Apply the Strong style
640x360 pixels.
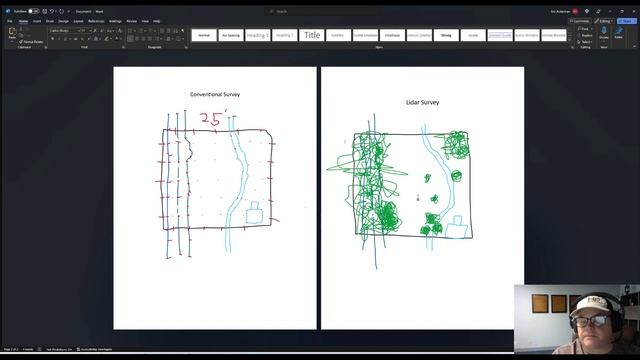pos(446,35)
